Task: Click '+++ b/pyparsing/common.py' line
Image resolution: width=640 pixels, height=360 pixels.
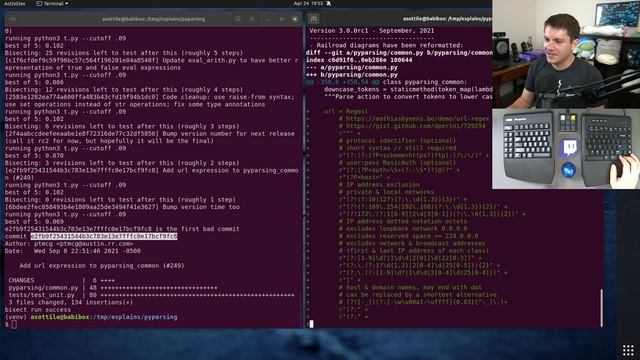Action: 352,75
